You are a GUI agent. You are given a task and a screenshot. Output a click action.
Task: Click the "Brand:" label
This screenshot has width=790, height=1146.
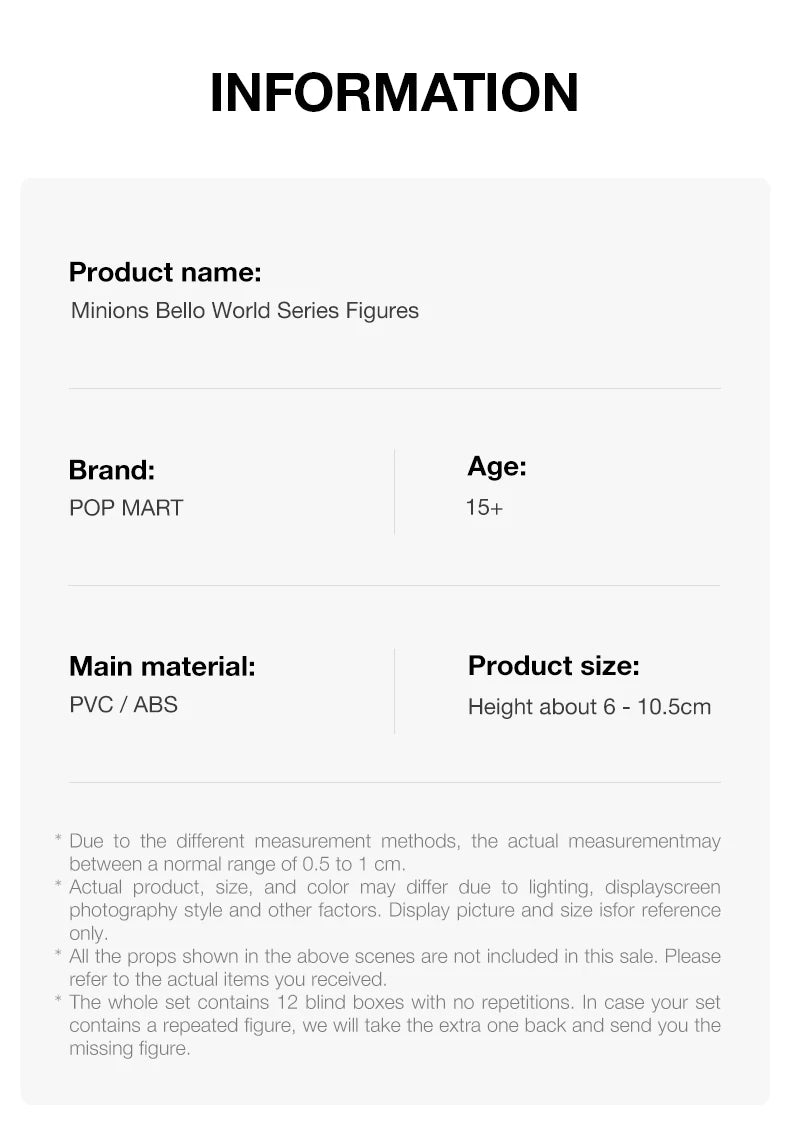click(112, 470)
